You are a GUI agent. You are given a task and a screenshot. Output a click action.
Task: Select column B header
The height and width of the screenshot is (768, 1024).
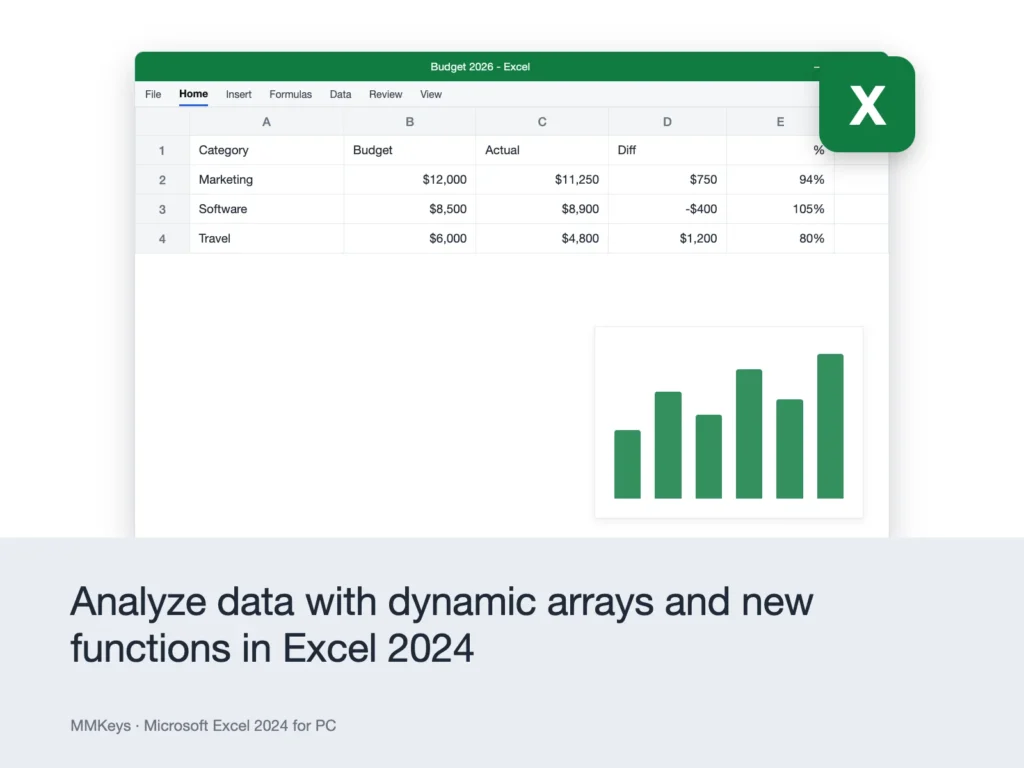tap(409, 121)
